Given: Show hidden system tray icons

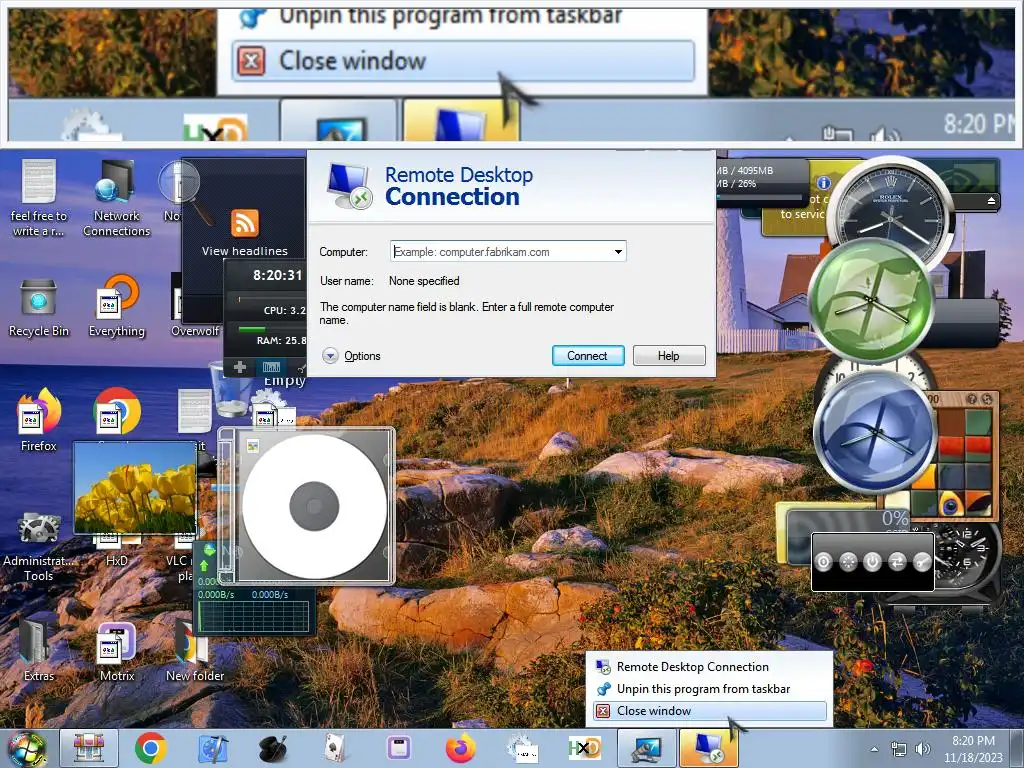Looking at the screenshot, I should click(x=874, y=749).
